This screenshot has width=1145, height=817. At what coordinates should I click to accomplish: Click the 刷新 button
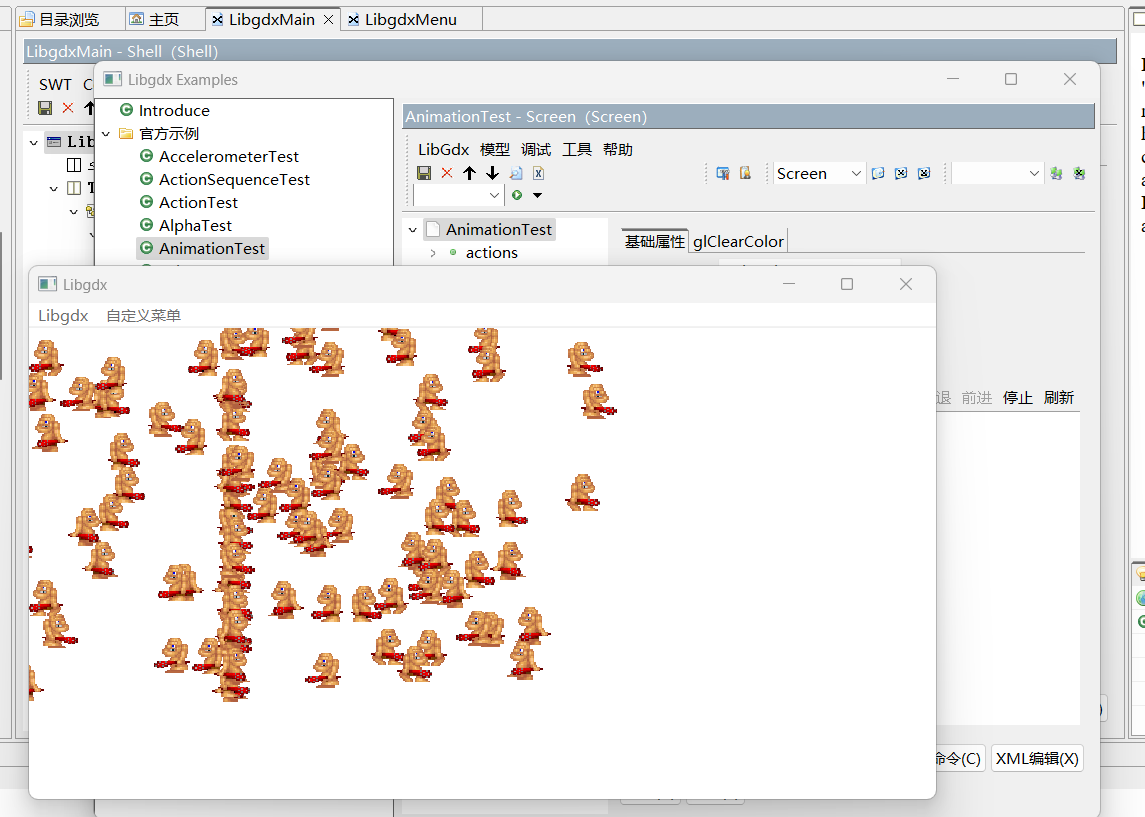click(x=1059, y=398)
